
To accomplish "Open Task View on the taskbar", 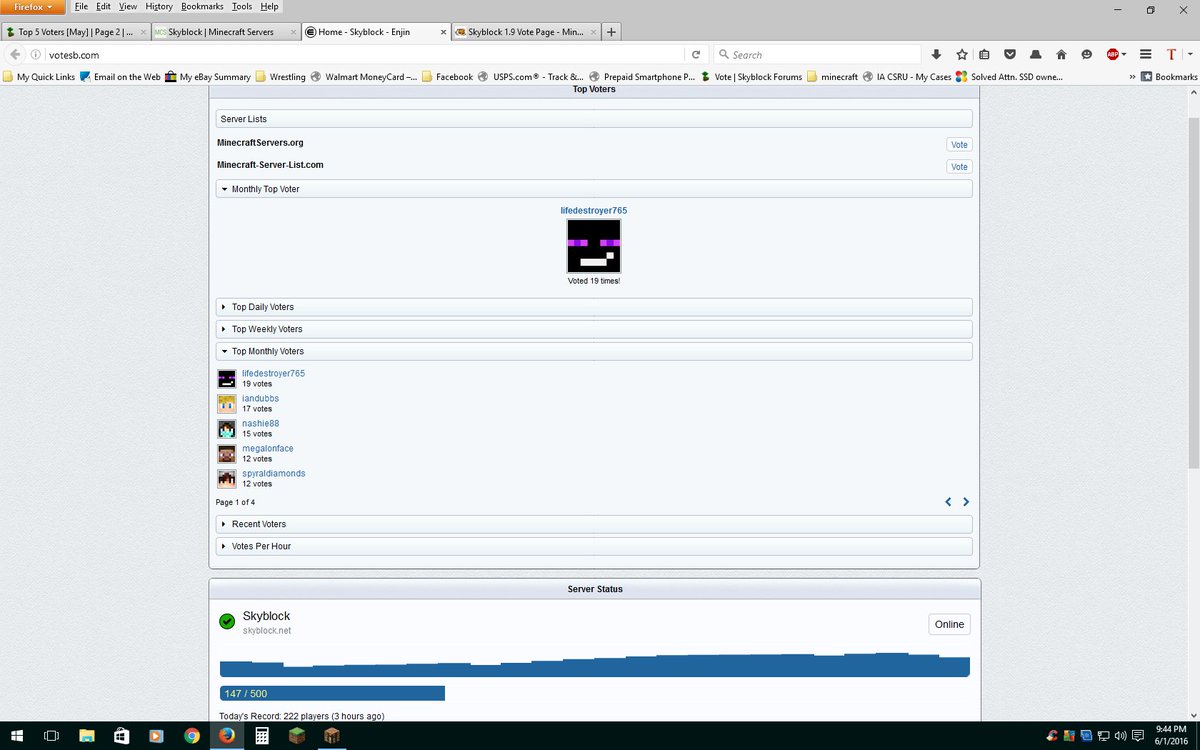I will pos(52,736).
